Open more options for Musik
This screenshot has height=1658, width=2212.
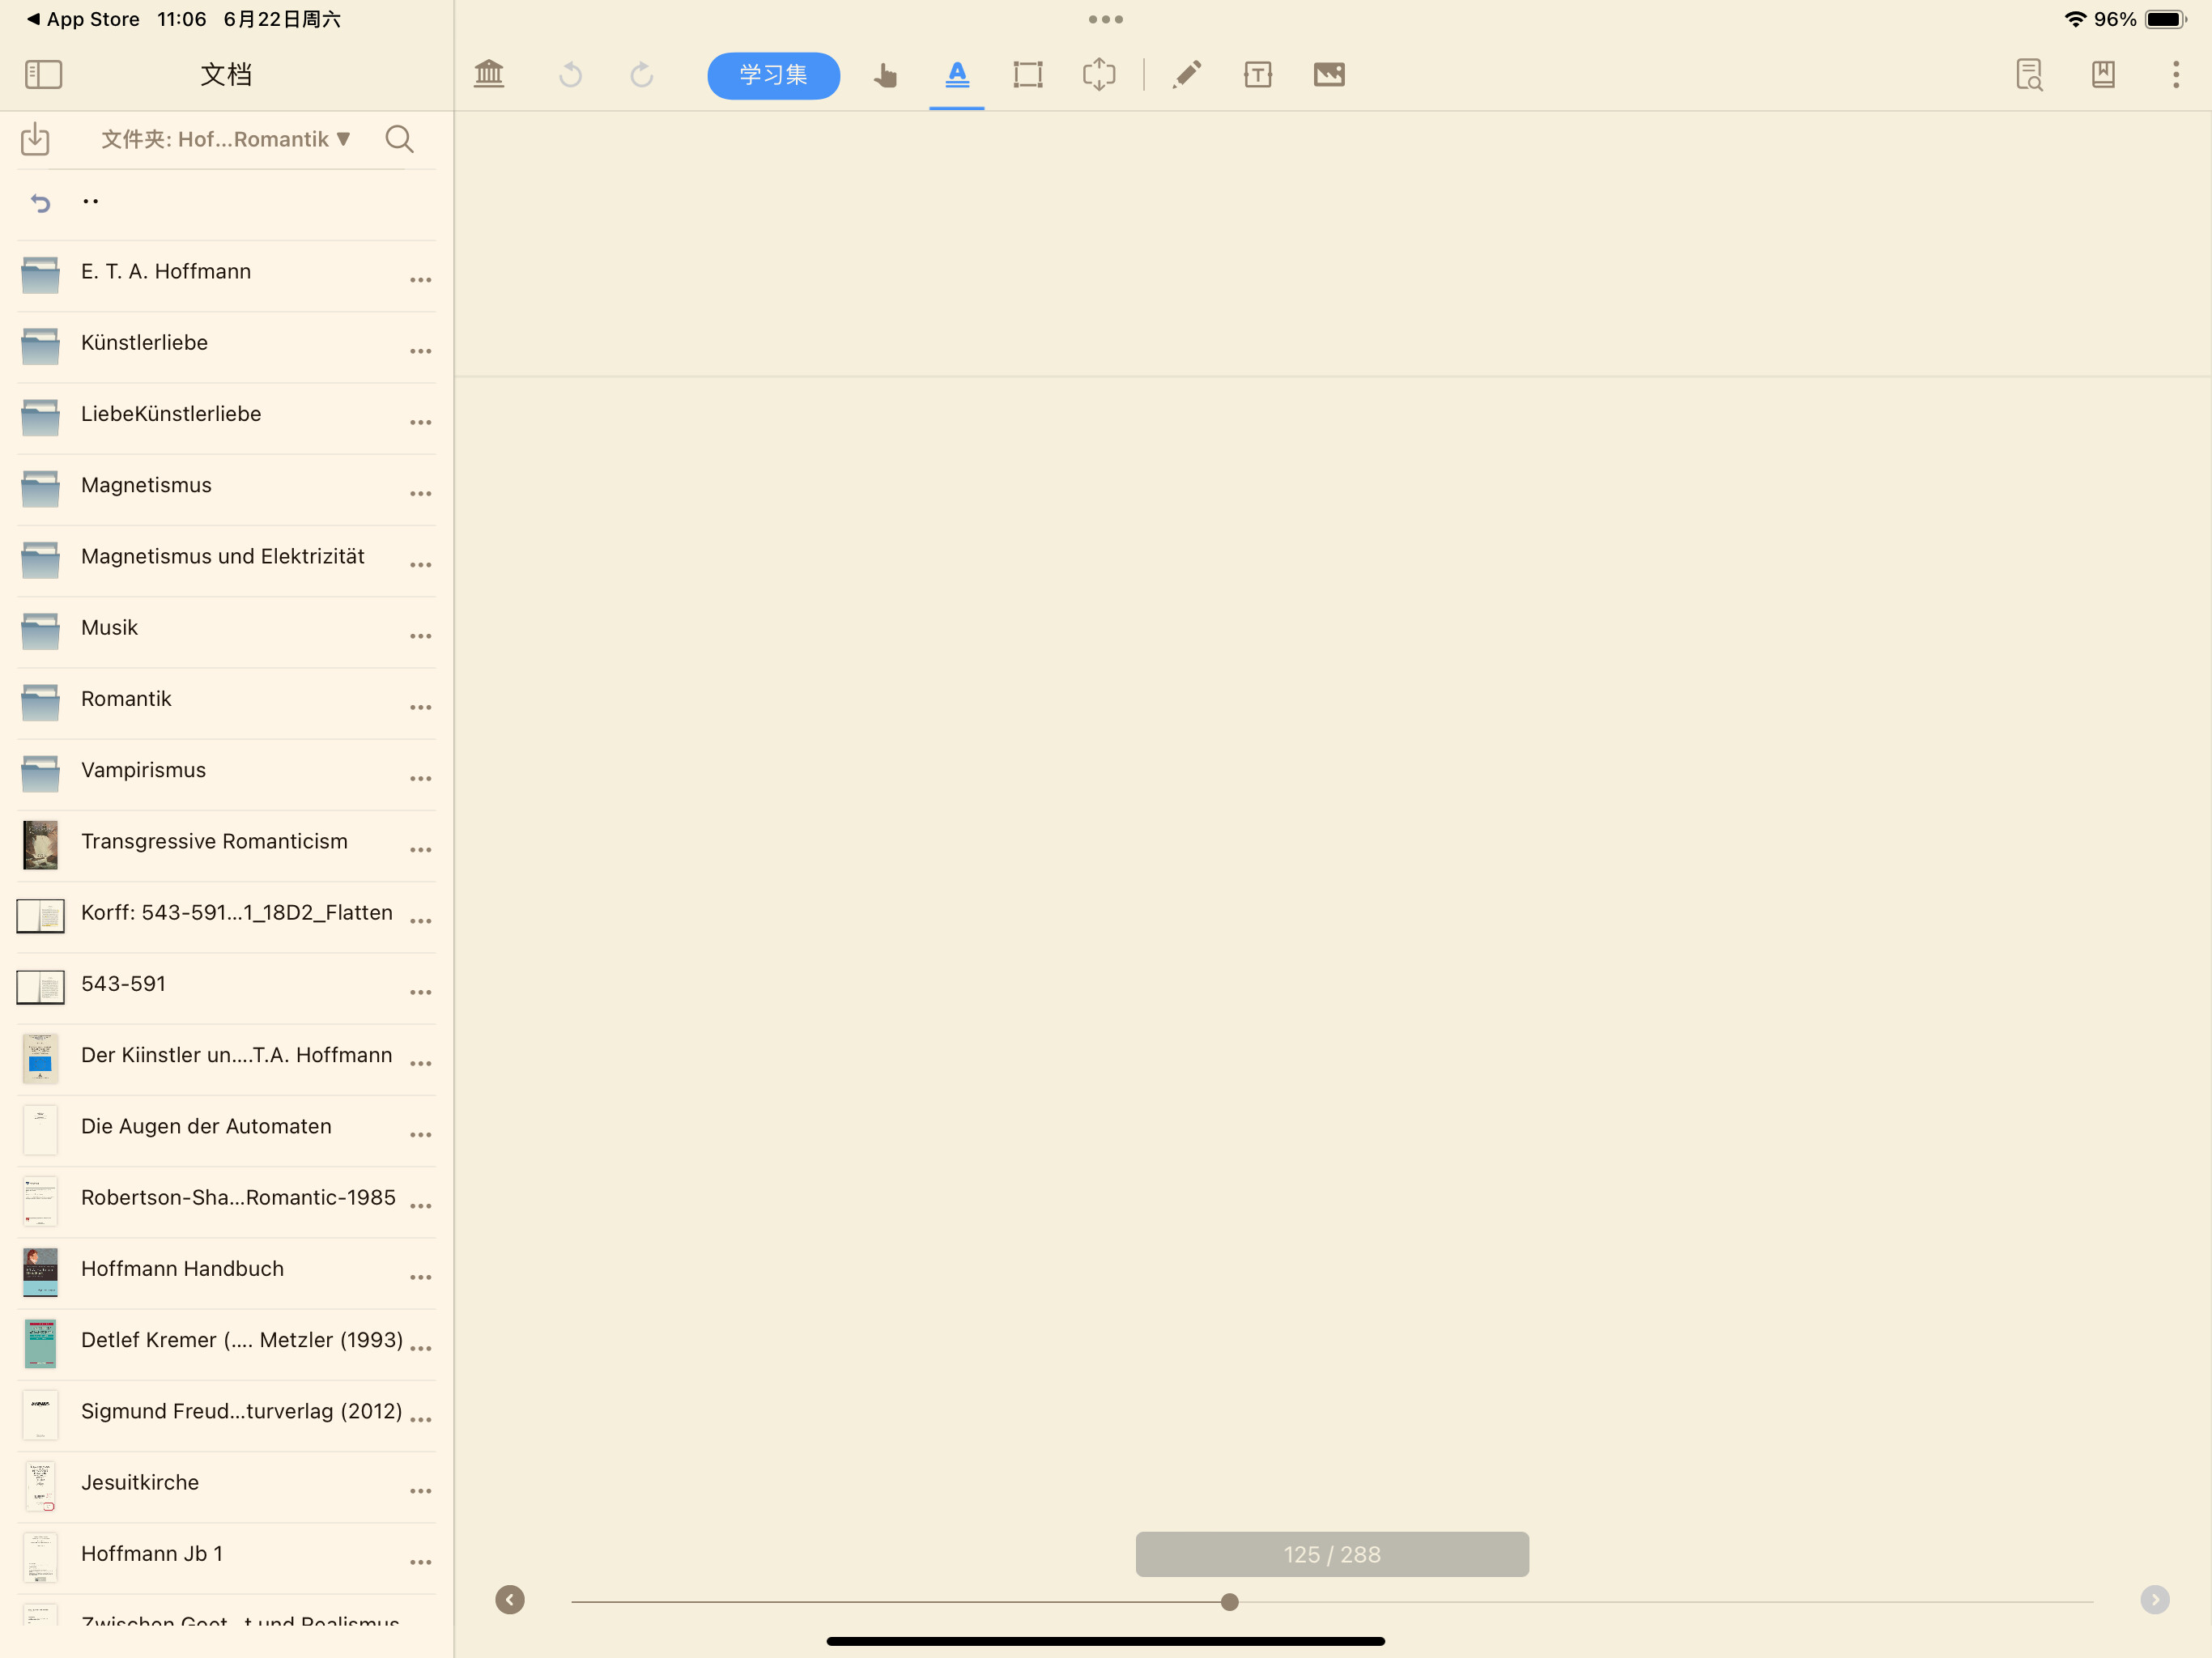coord(421,636)
